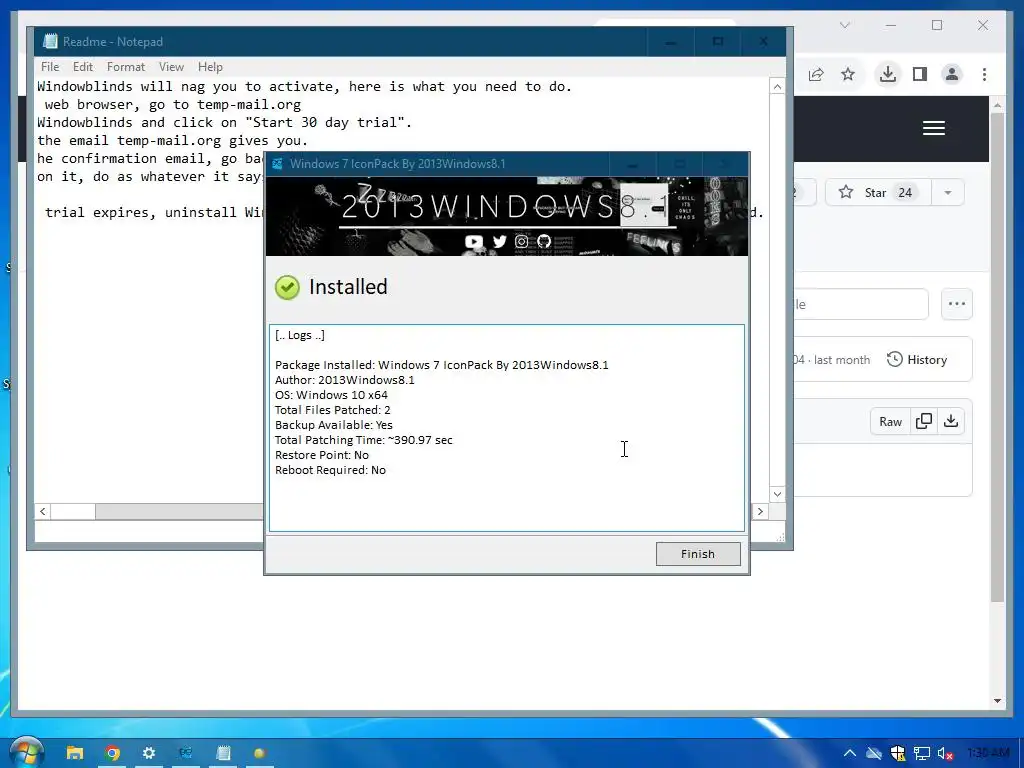Open Chrome's three-dot menu
Image resolution: width=1024 pixels, height=768 pixels.
click(x=984, y=74)
